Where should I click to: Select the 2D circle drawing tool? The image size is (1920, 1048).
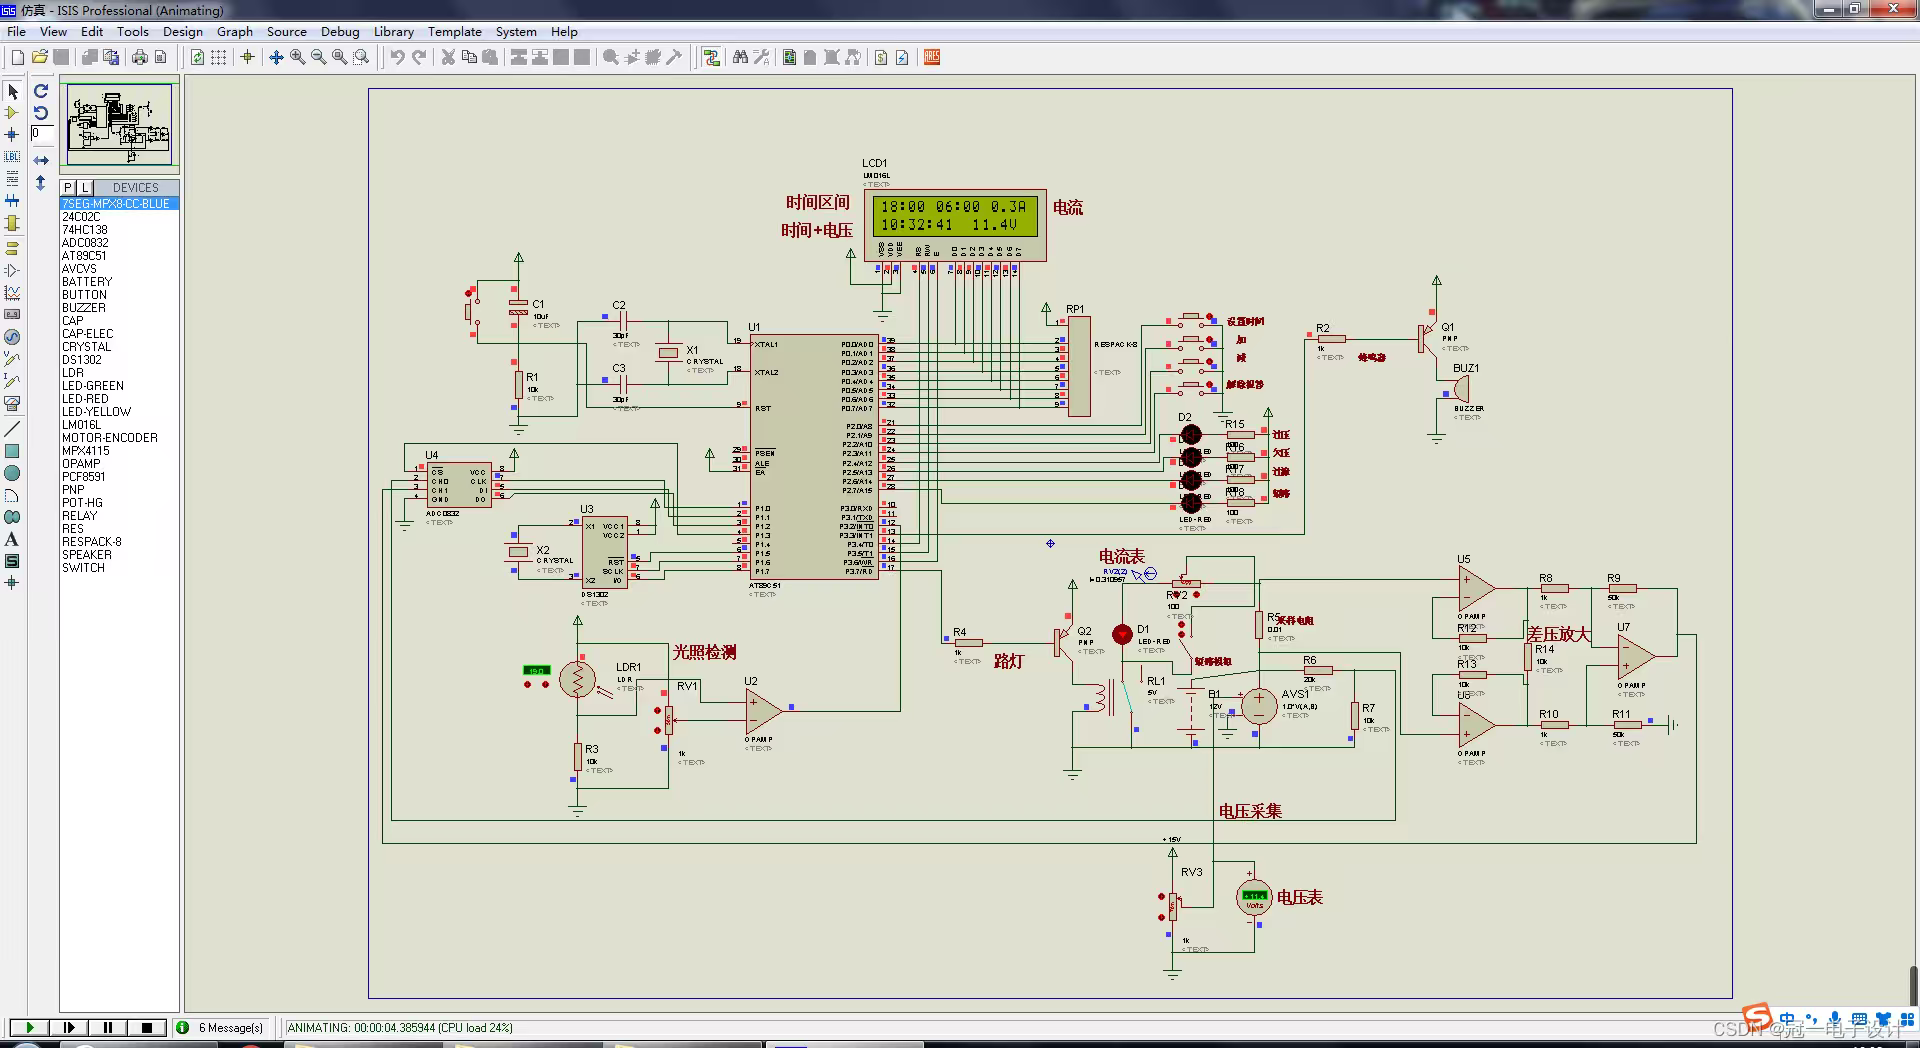pos(12,473)
